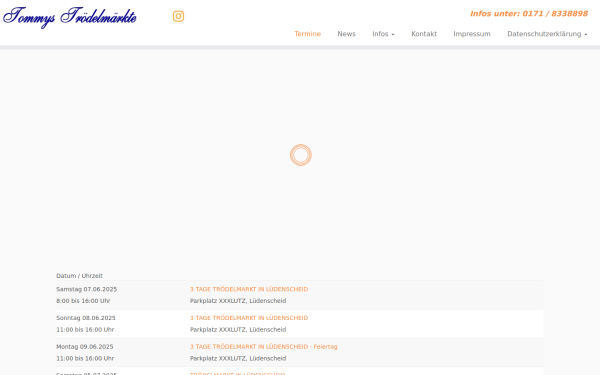Open Samstag 07.06.2025 Trödelmarkt link

249,289
